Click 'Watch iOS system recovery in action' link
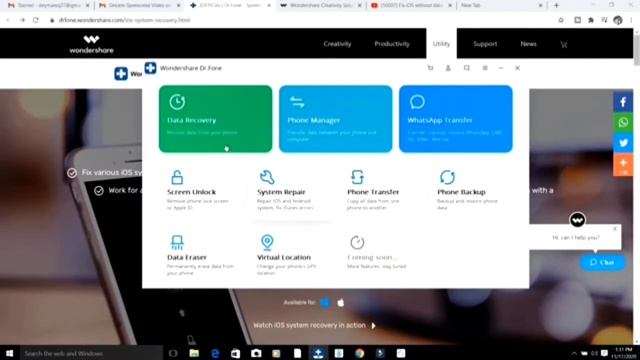The image size is (640, 360). point(314,325)
